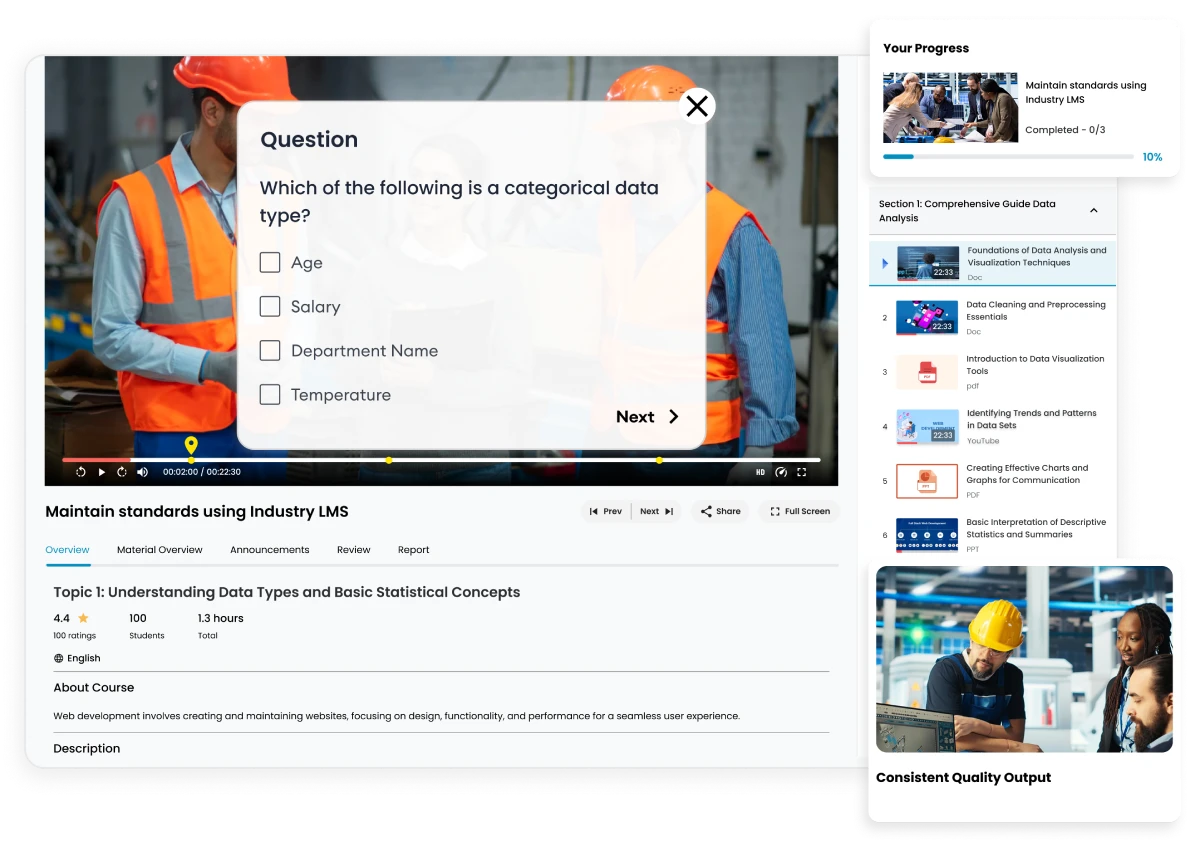Screen dimensions: 1200x842
Task: Open the HD quality option
Action: pos(761,471)
